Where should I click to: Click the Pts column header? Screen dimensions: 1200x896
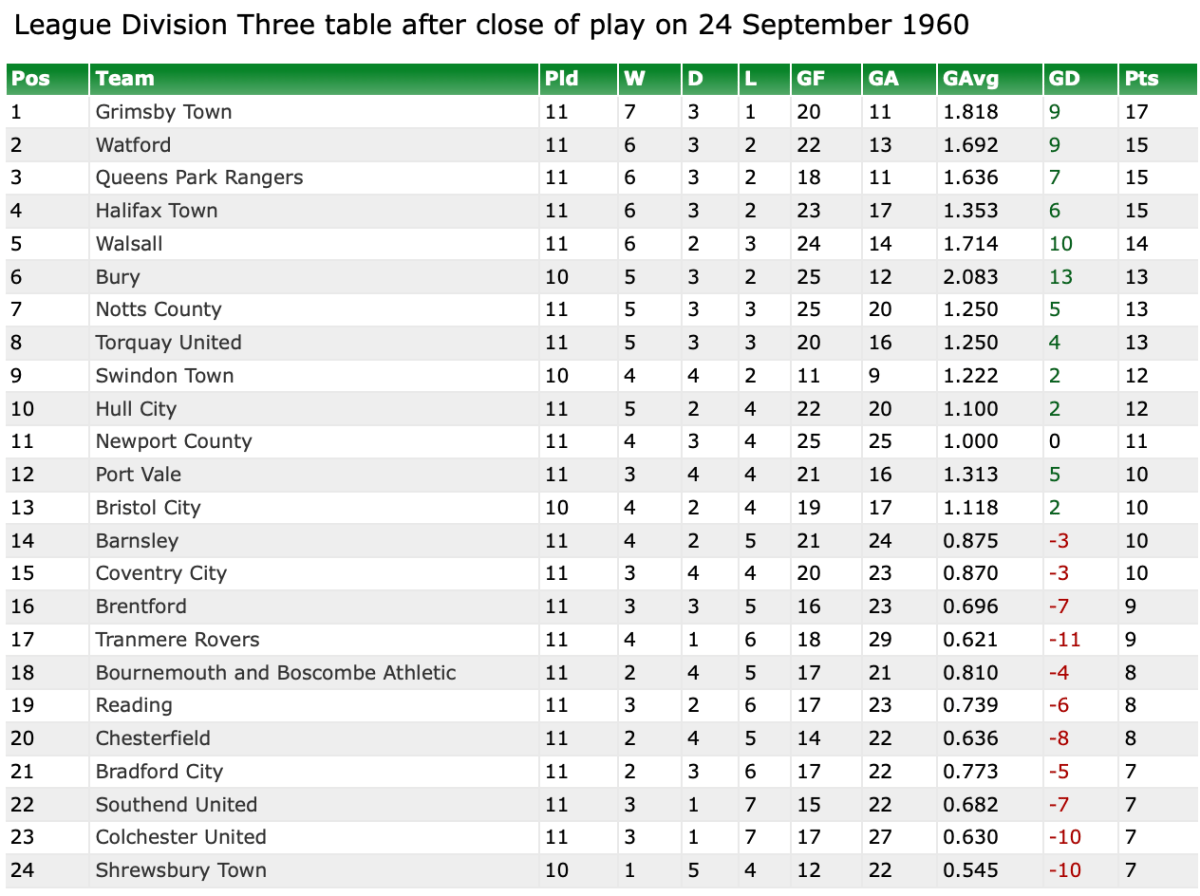[1141, 79]
